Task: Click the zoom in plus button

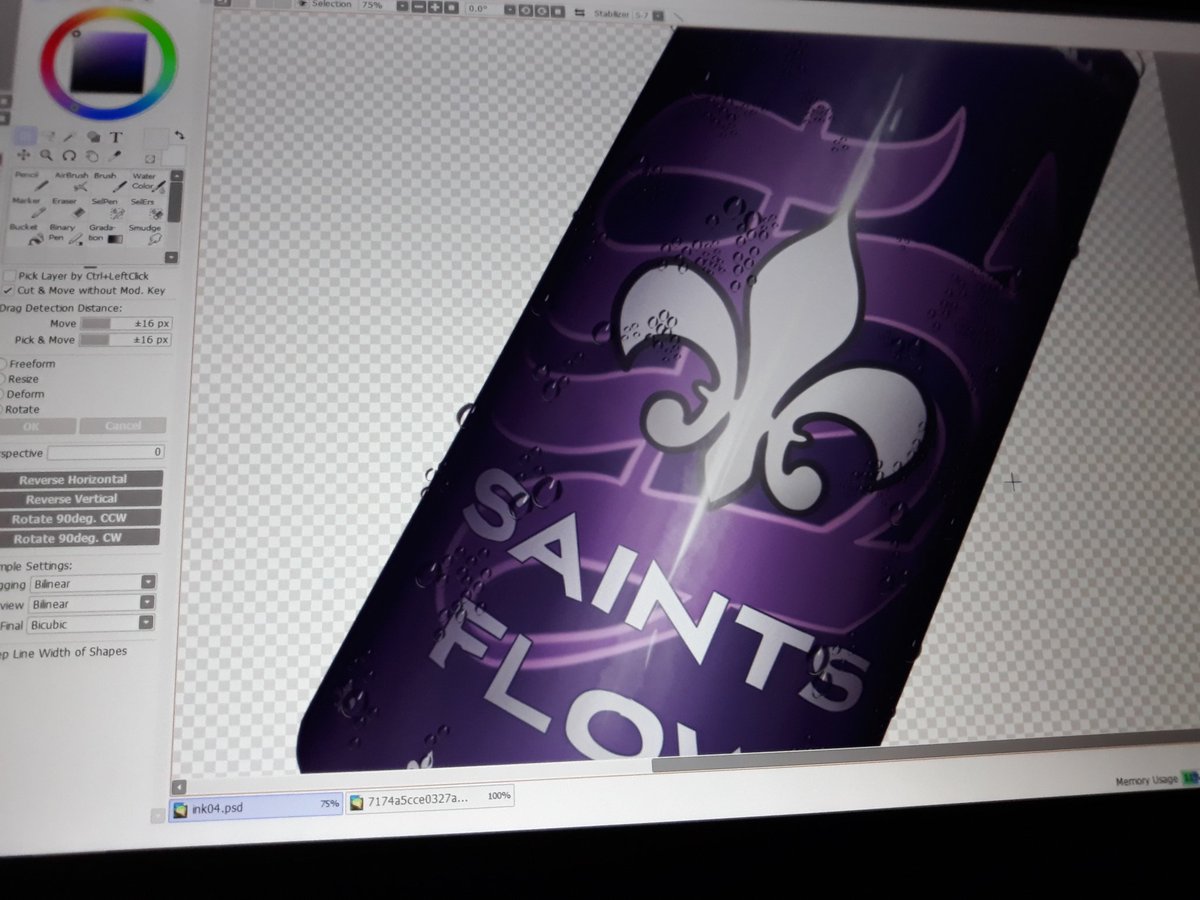Action: coord(436,7)
